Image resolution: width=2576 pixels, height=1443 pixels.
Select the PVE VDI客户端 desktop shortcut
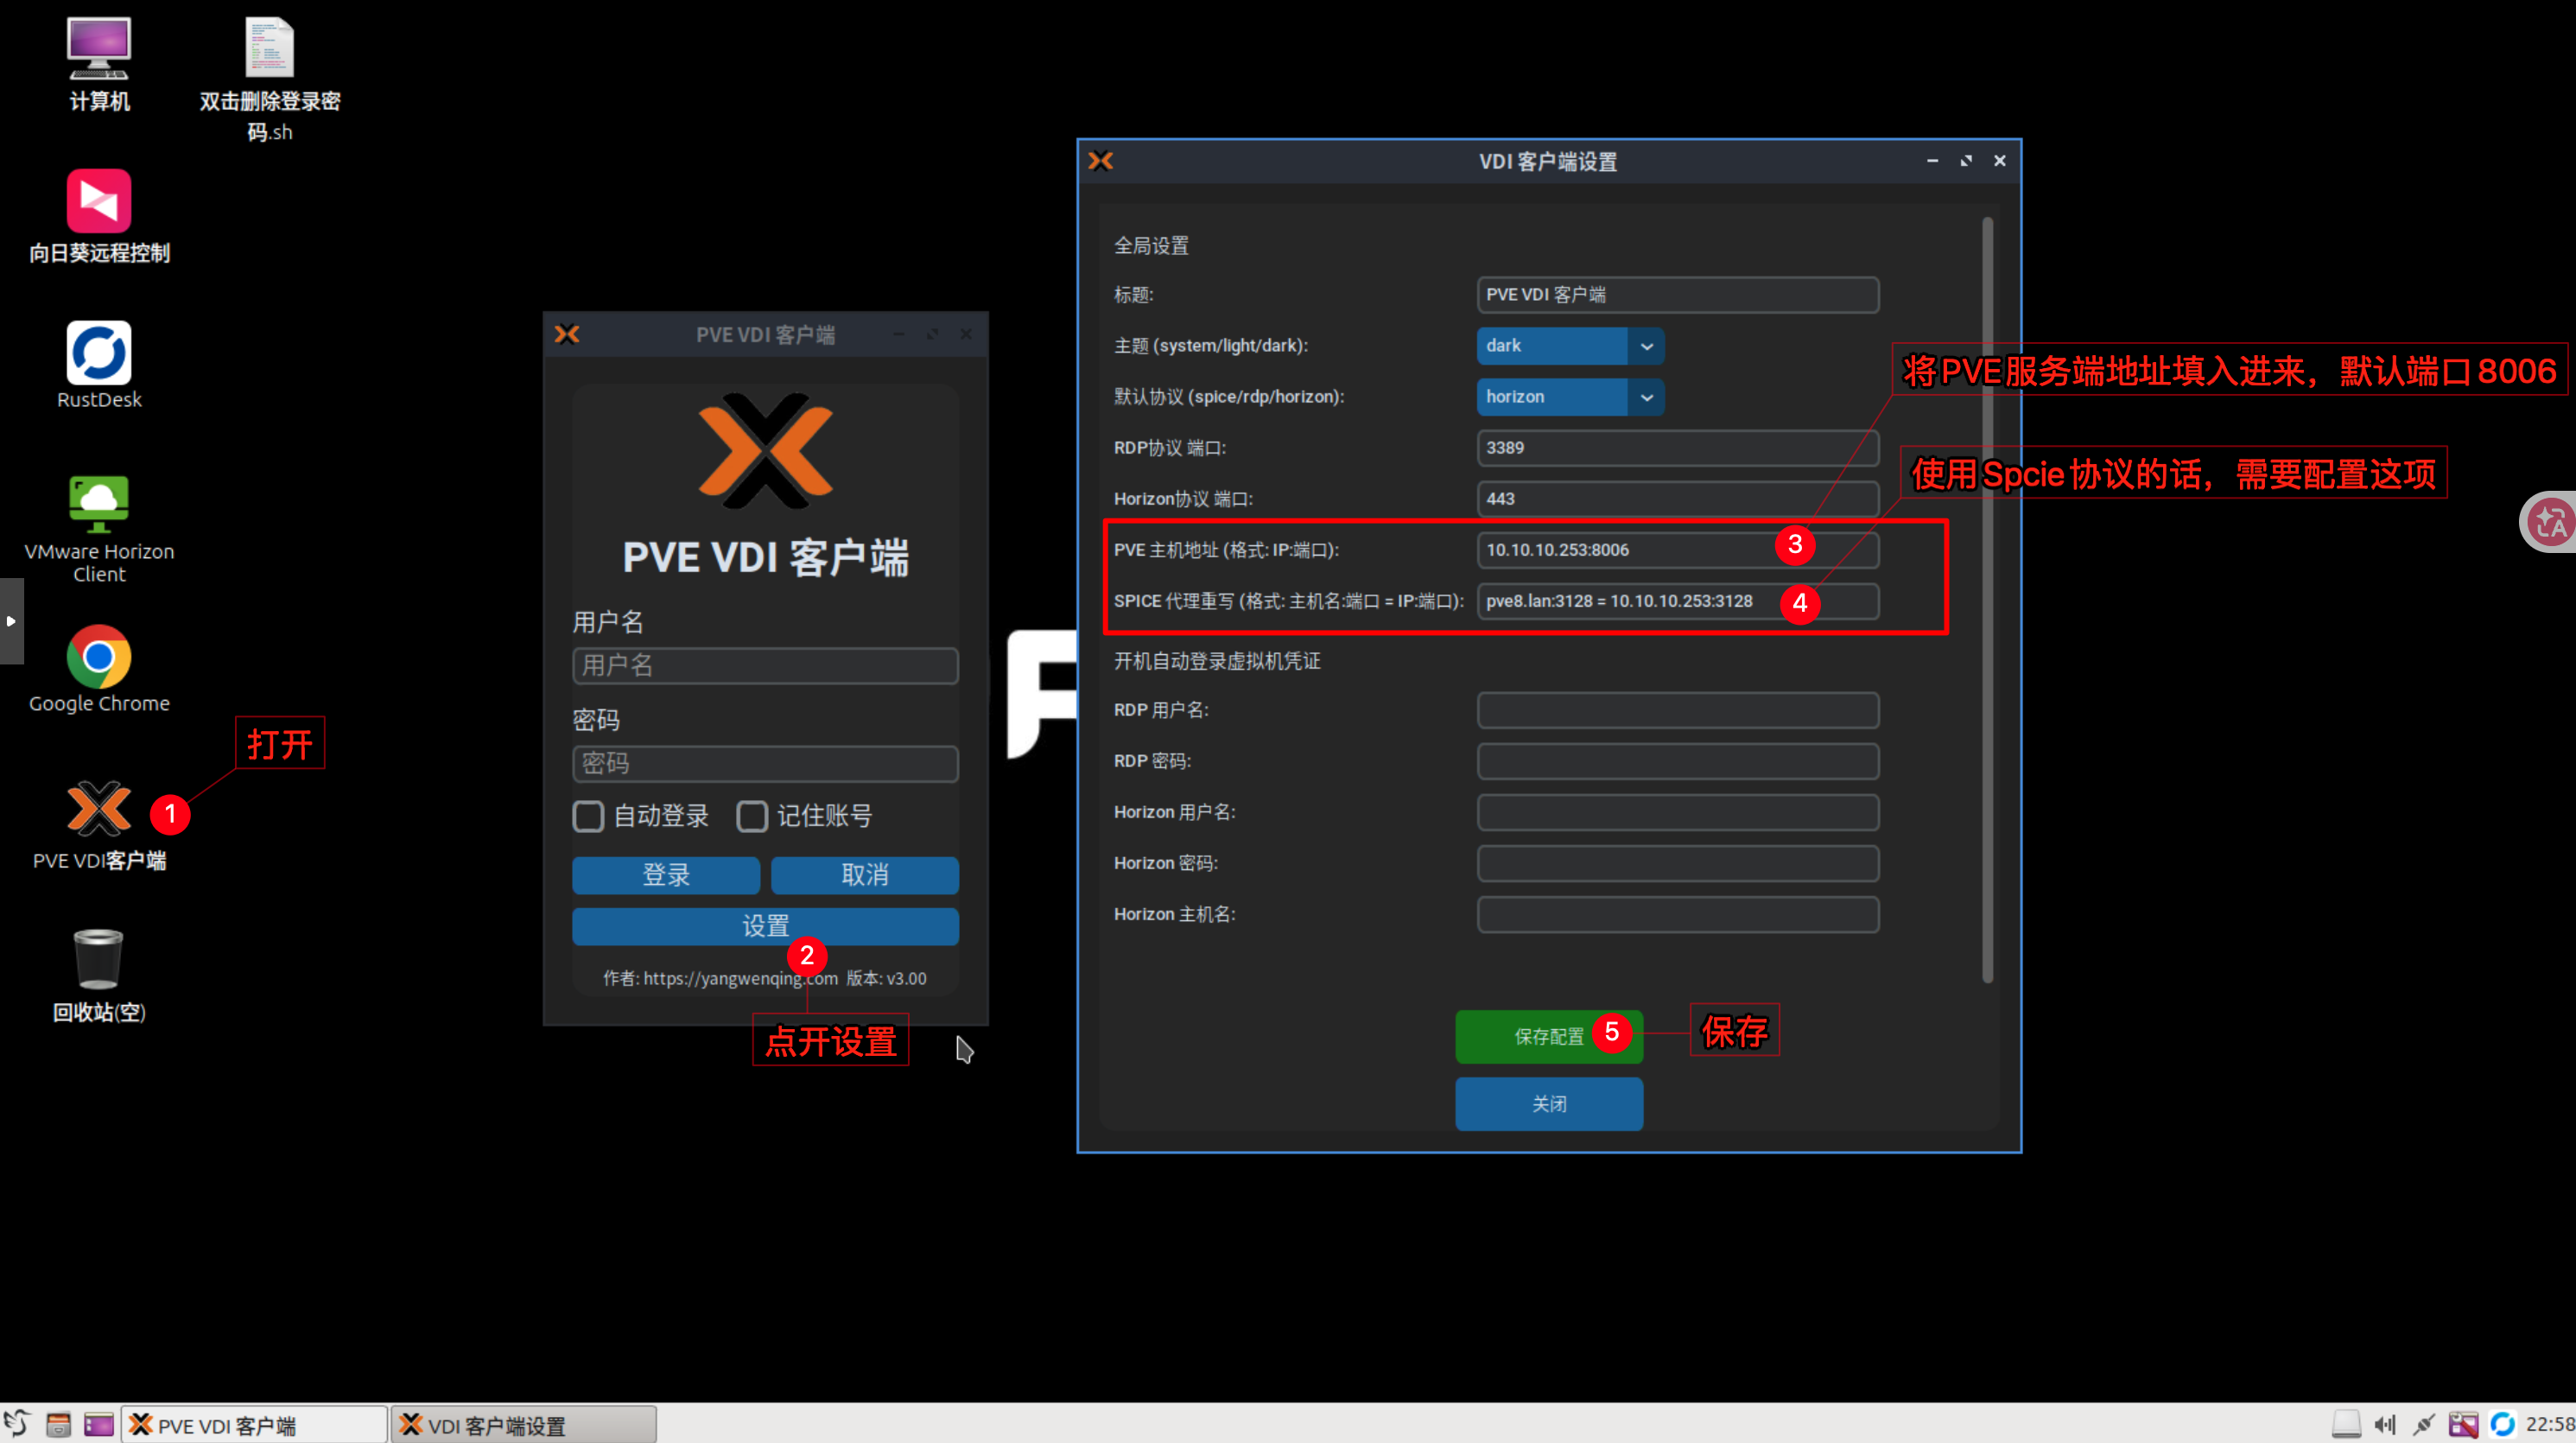pyautogui.click(x=99, y=825)
